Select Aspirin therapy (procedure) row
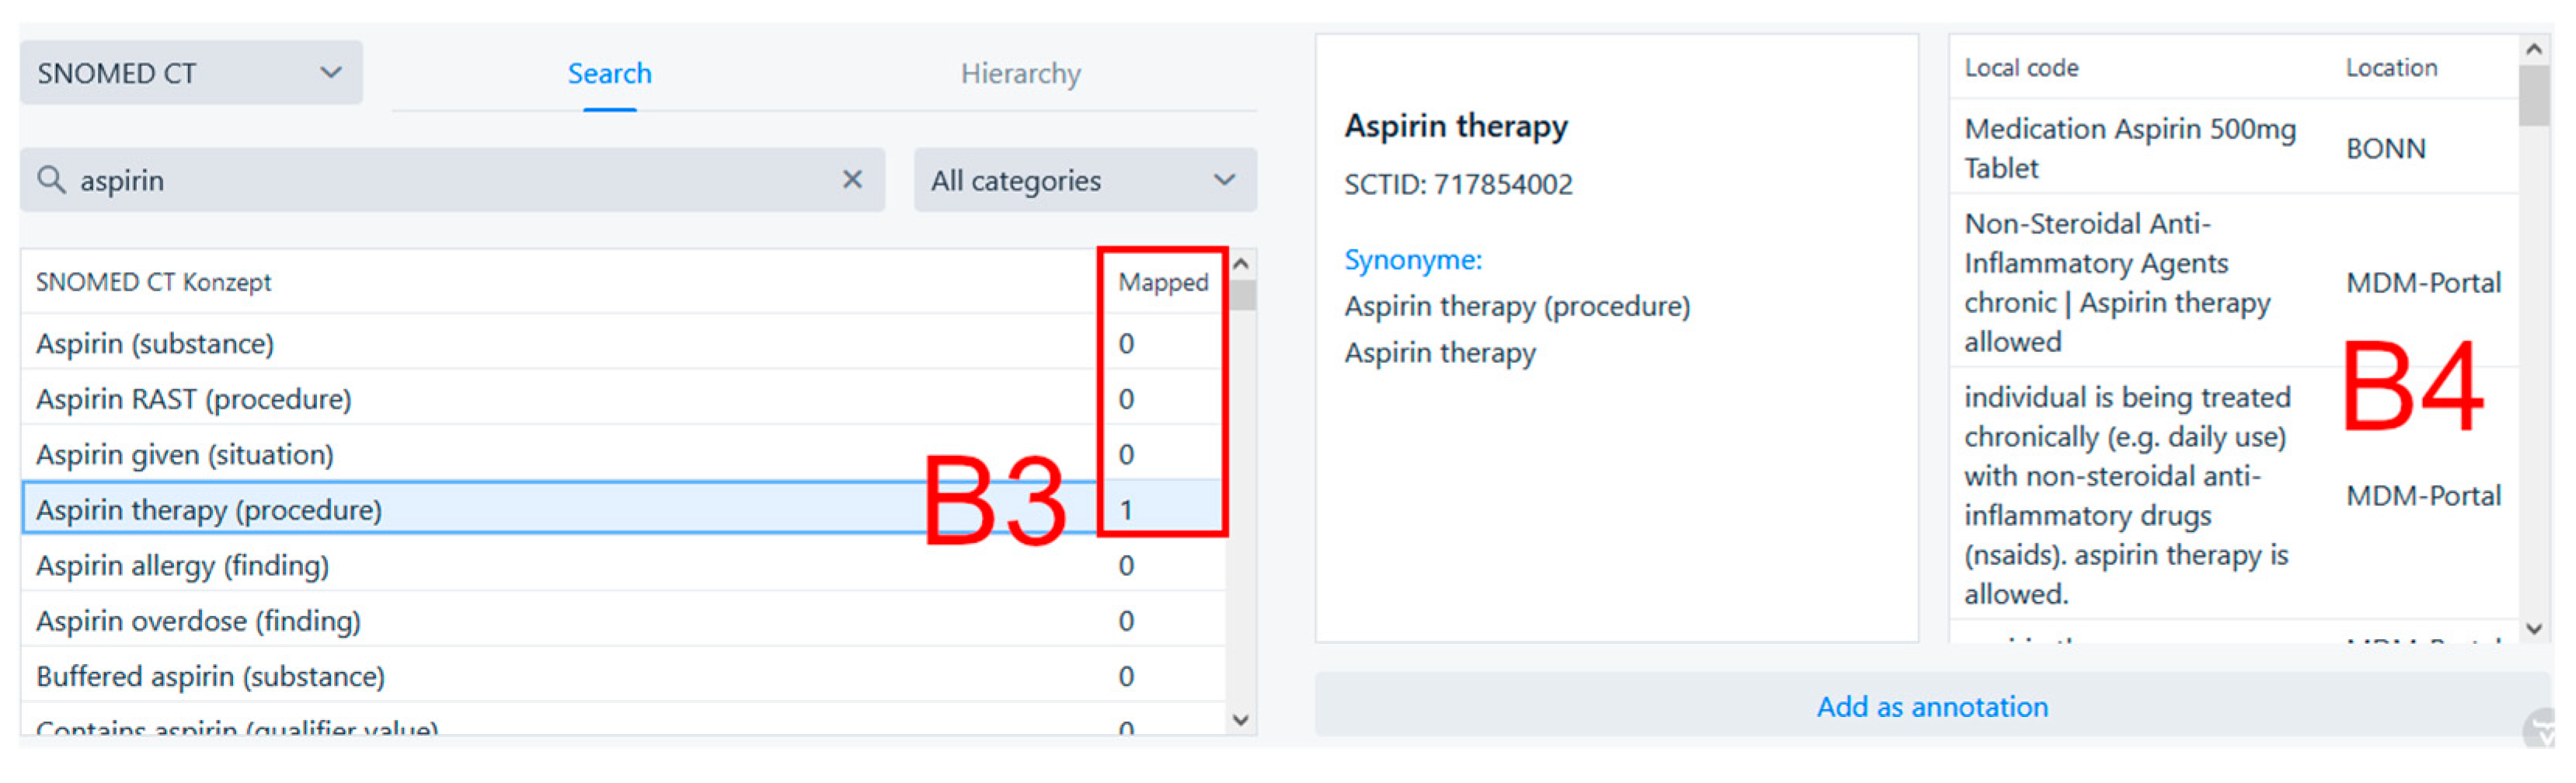This screenshot has height=783, width=2576. [209, 511]
